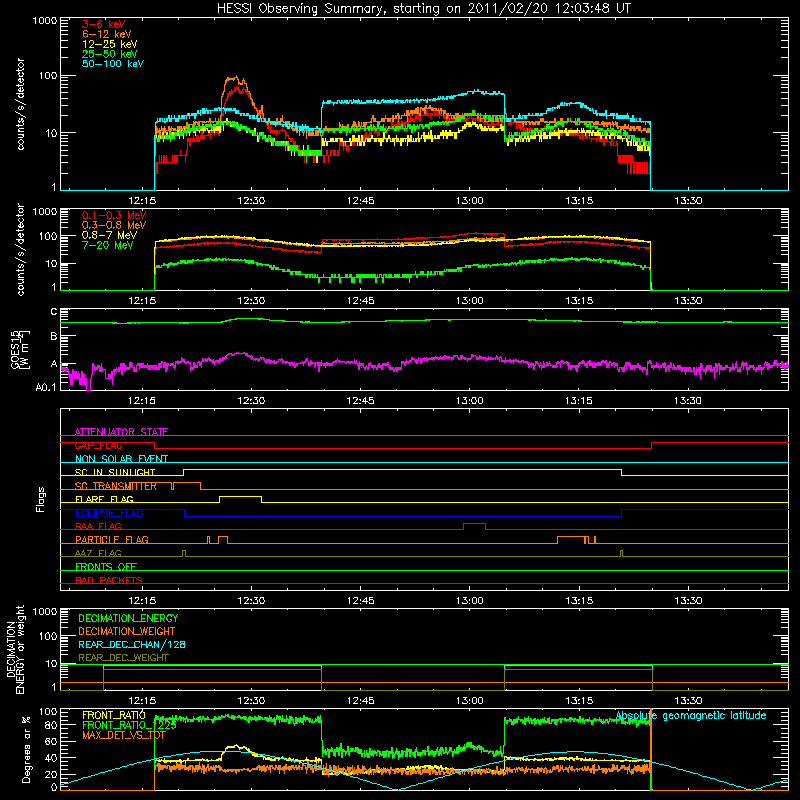Select the 0.1-0.3 MeV legend label
800x800 pixels.
(114, 215)
